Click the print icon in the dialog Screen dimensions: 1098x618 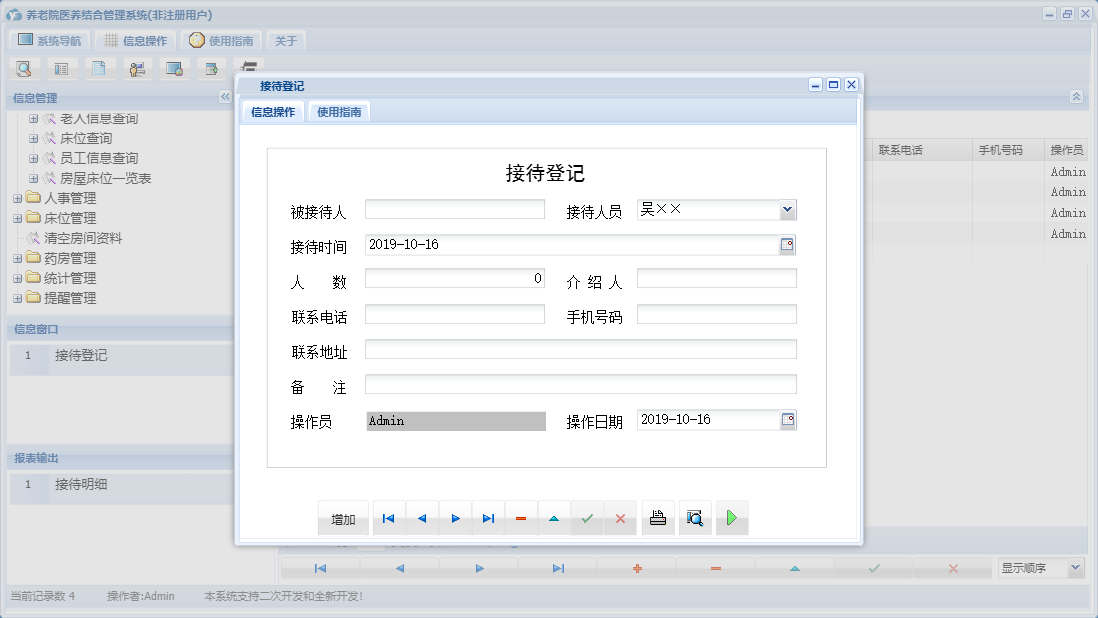click(x=658, y=517)
